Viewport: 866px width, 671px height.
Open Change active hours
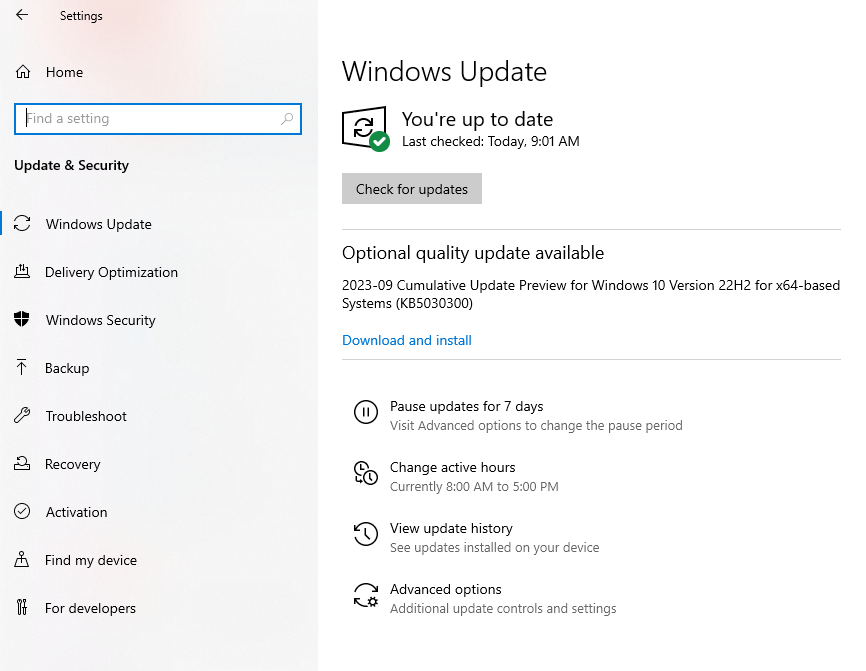(452, 467)
